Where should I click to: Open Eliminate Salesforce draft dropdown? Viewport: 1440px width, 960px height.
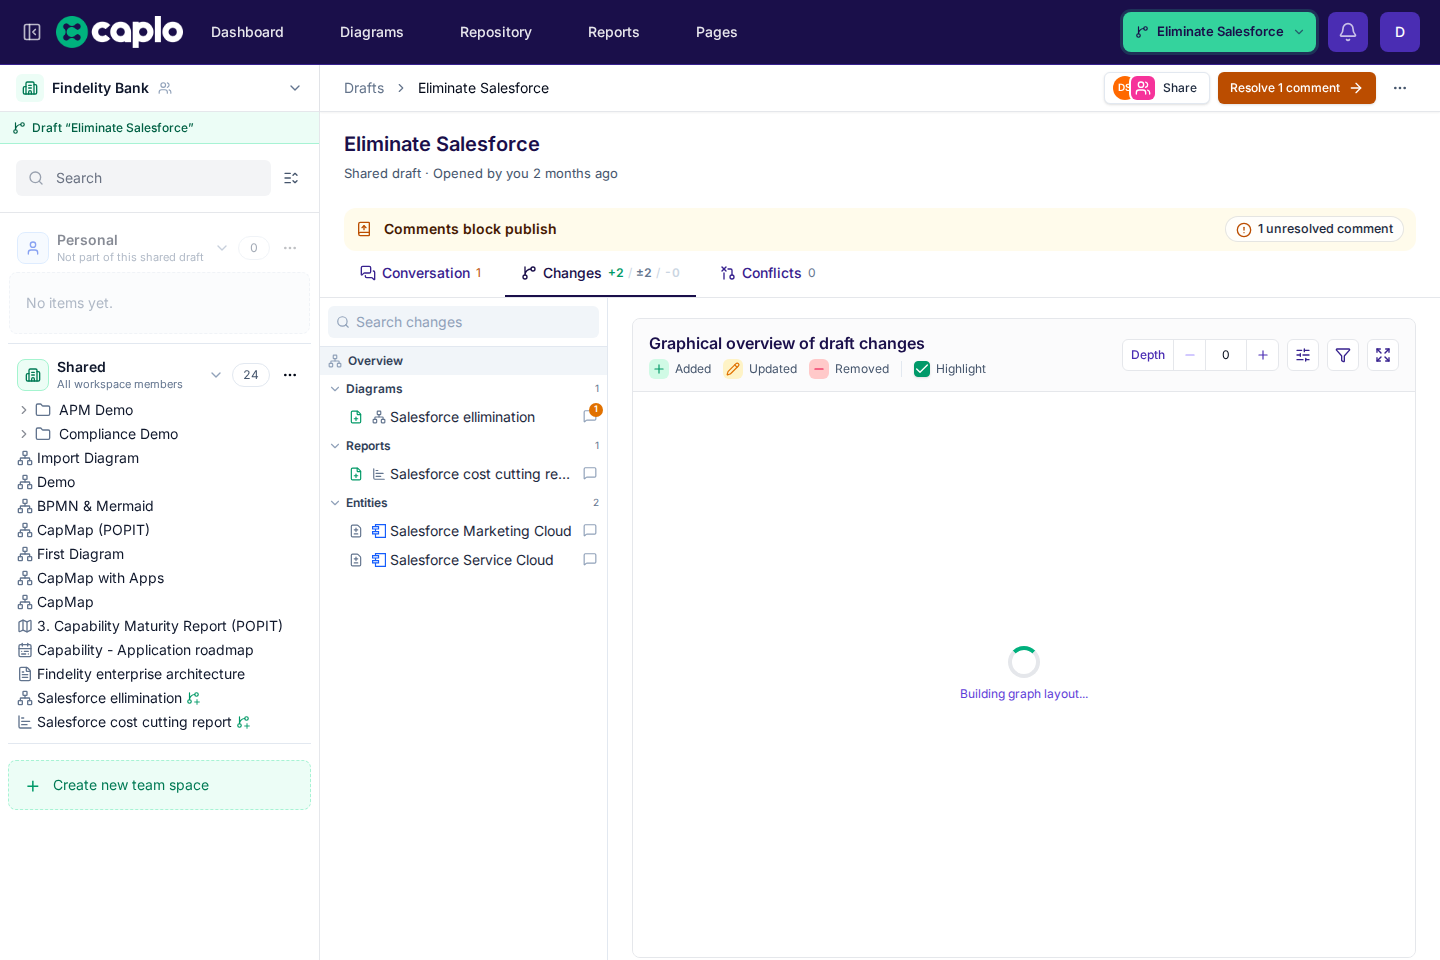tap(1219, 32)
